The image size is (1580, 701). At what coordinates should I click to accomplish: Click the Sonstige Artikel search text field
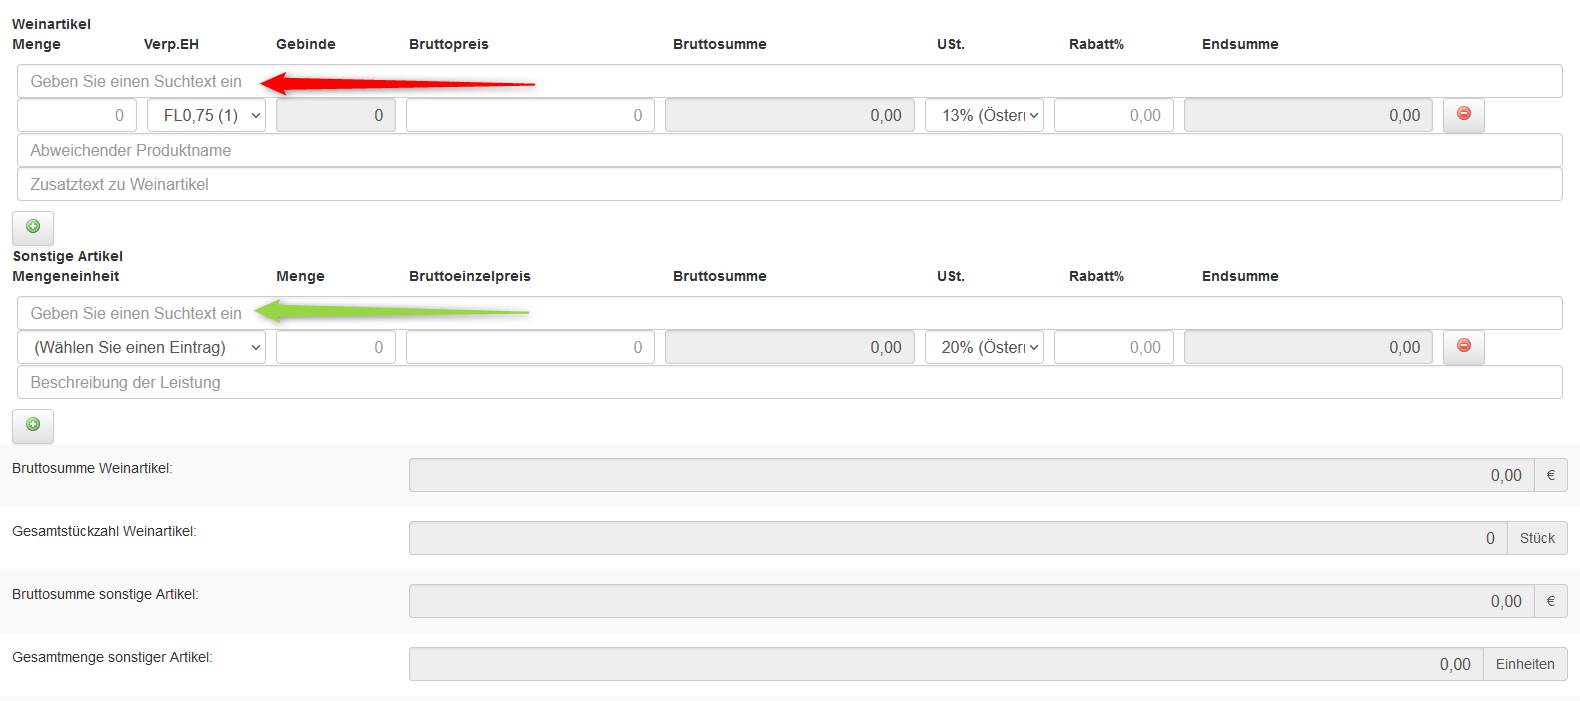coord(789,313)
